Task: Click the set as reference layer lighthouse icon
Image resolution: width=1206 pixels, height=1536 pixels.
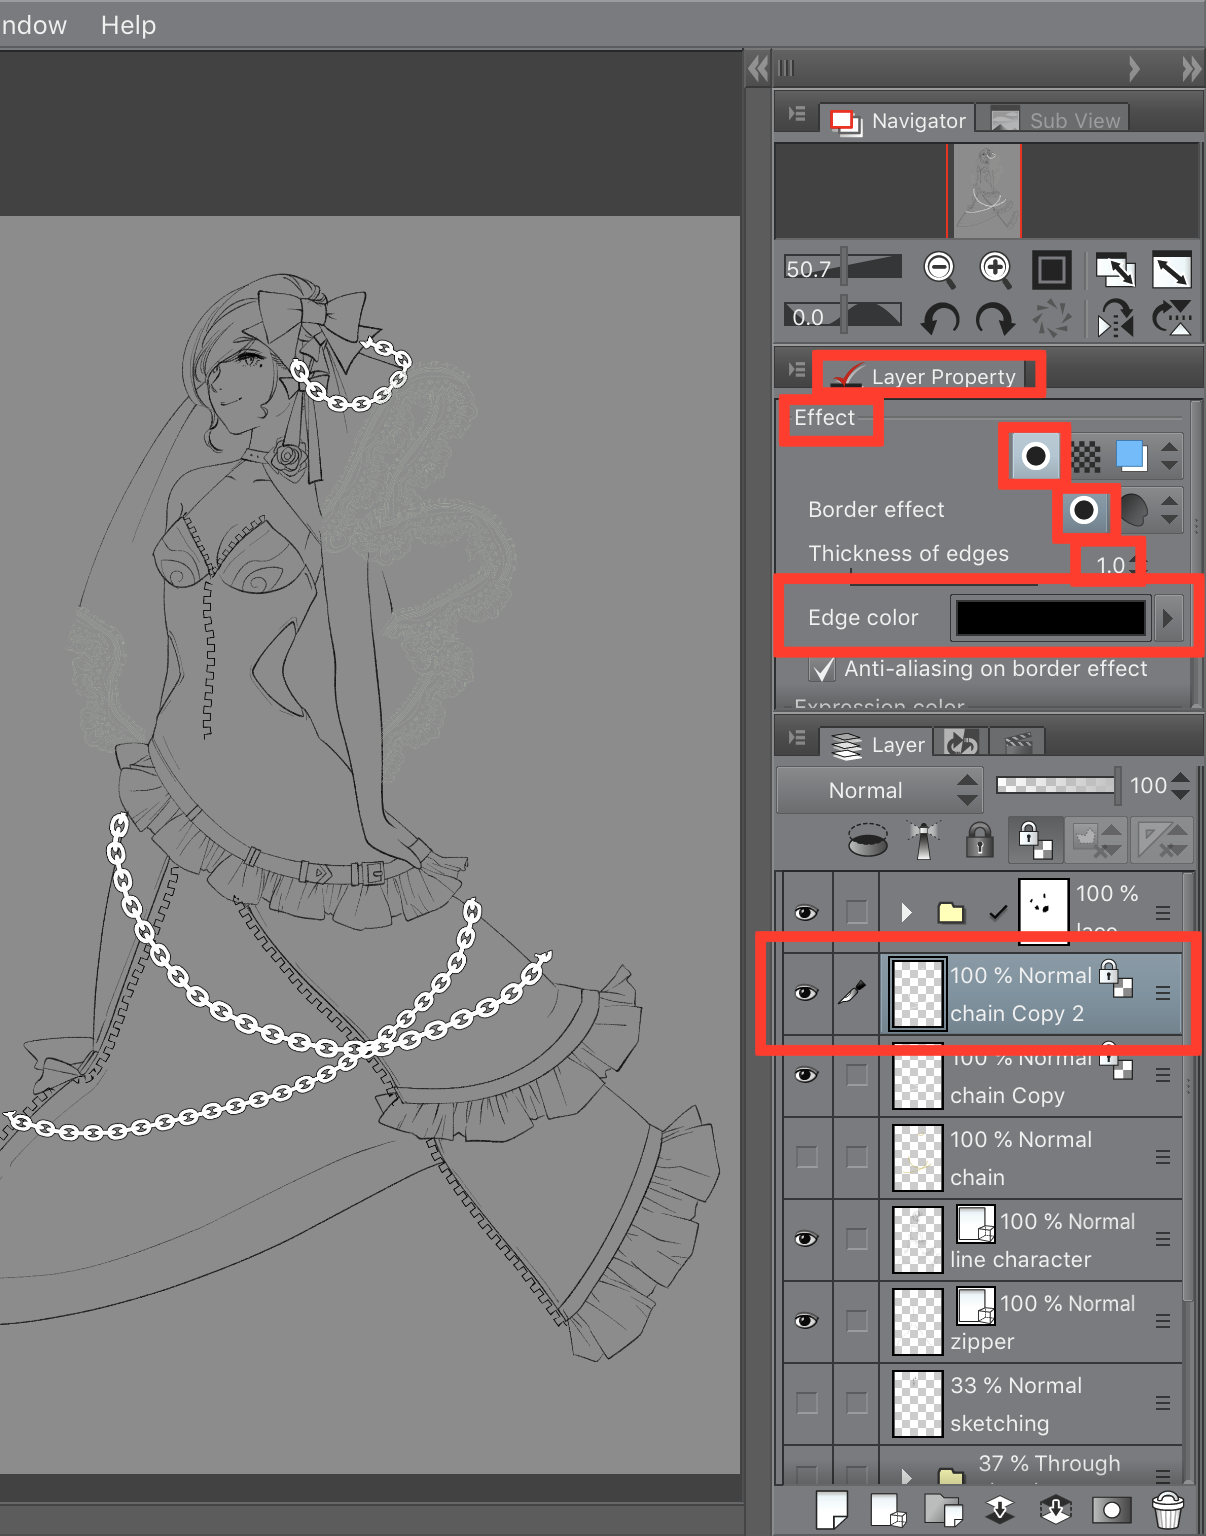Action: (x=922, y=840)
